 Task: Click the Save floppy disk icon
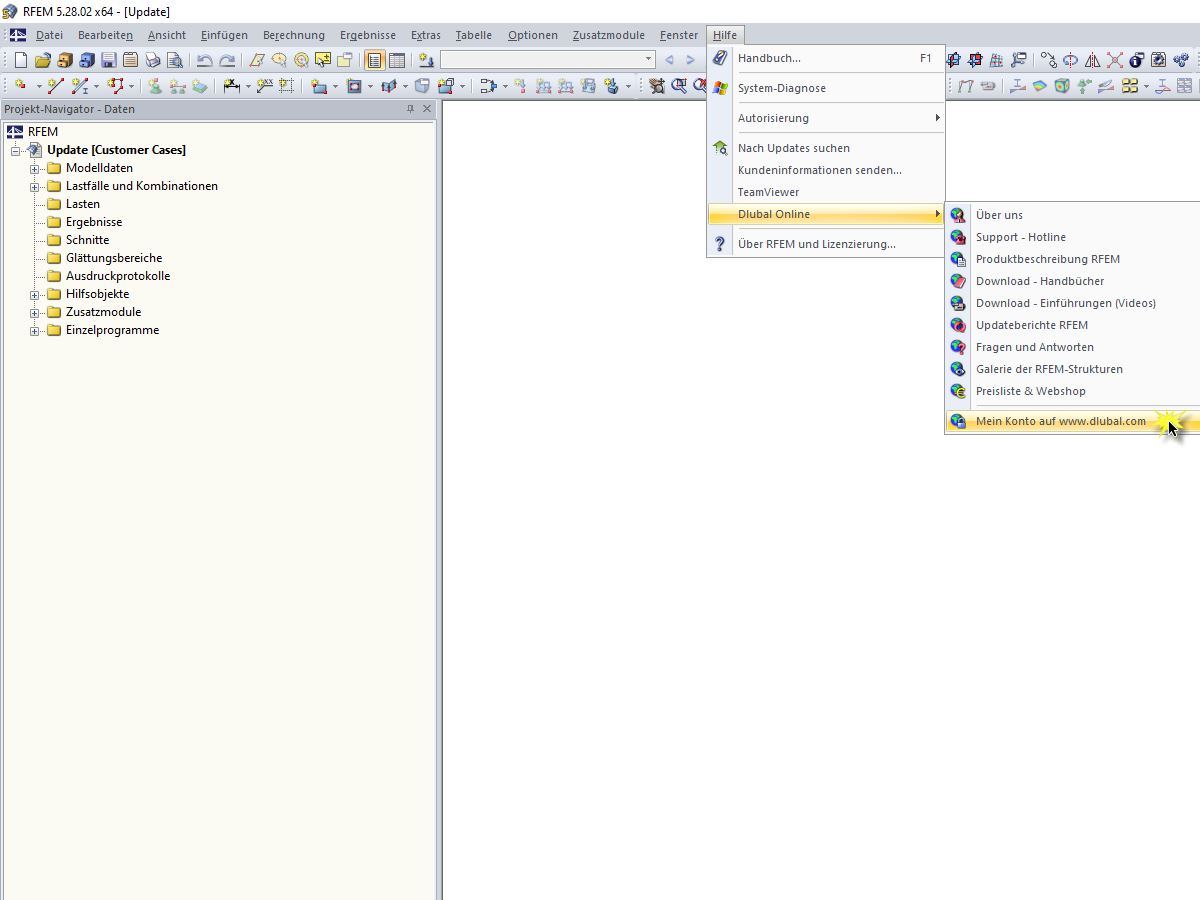tap(109, 60)
